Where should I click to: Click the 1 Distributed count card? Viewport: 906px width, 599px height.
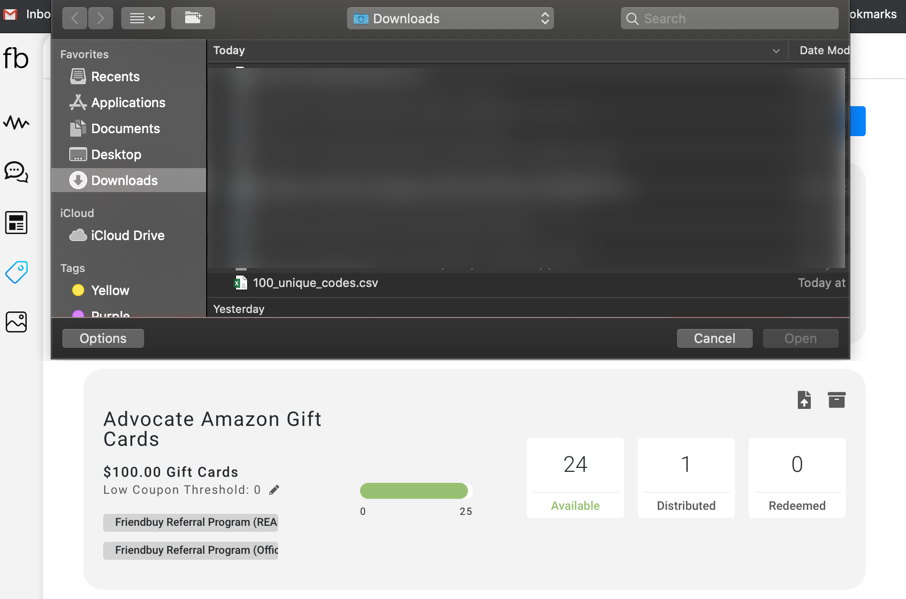686,478
